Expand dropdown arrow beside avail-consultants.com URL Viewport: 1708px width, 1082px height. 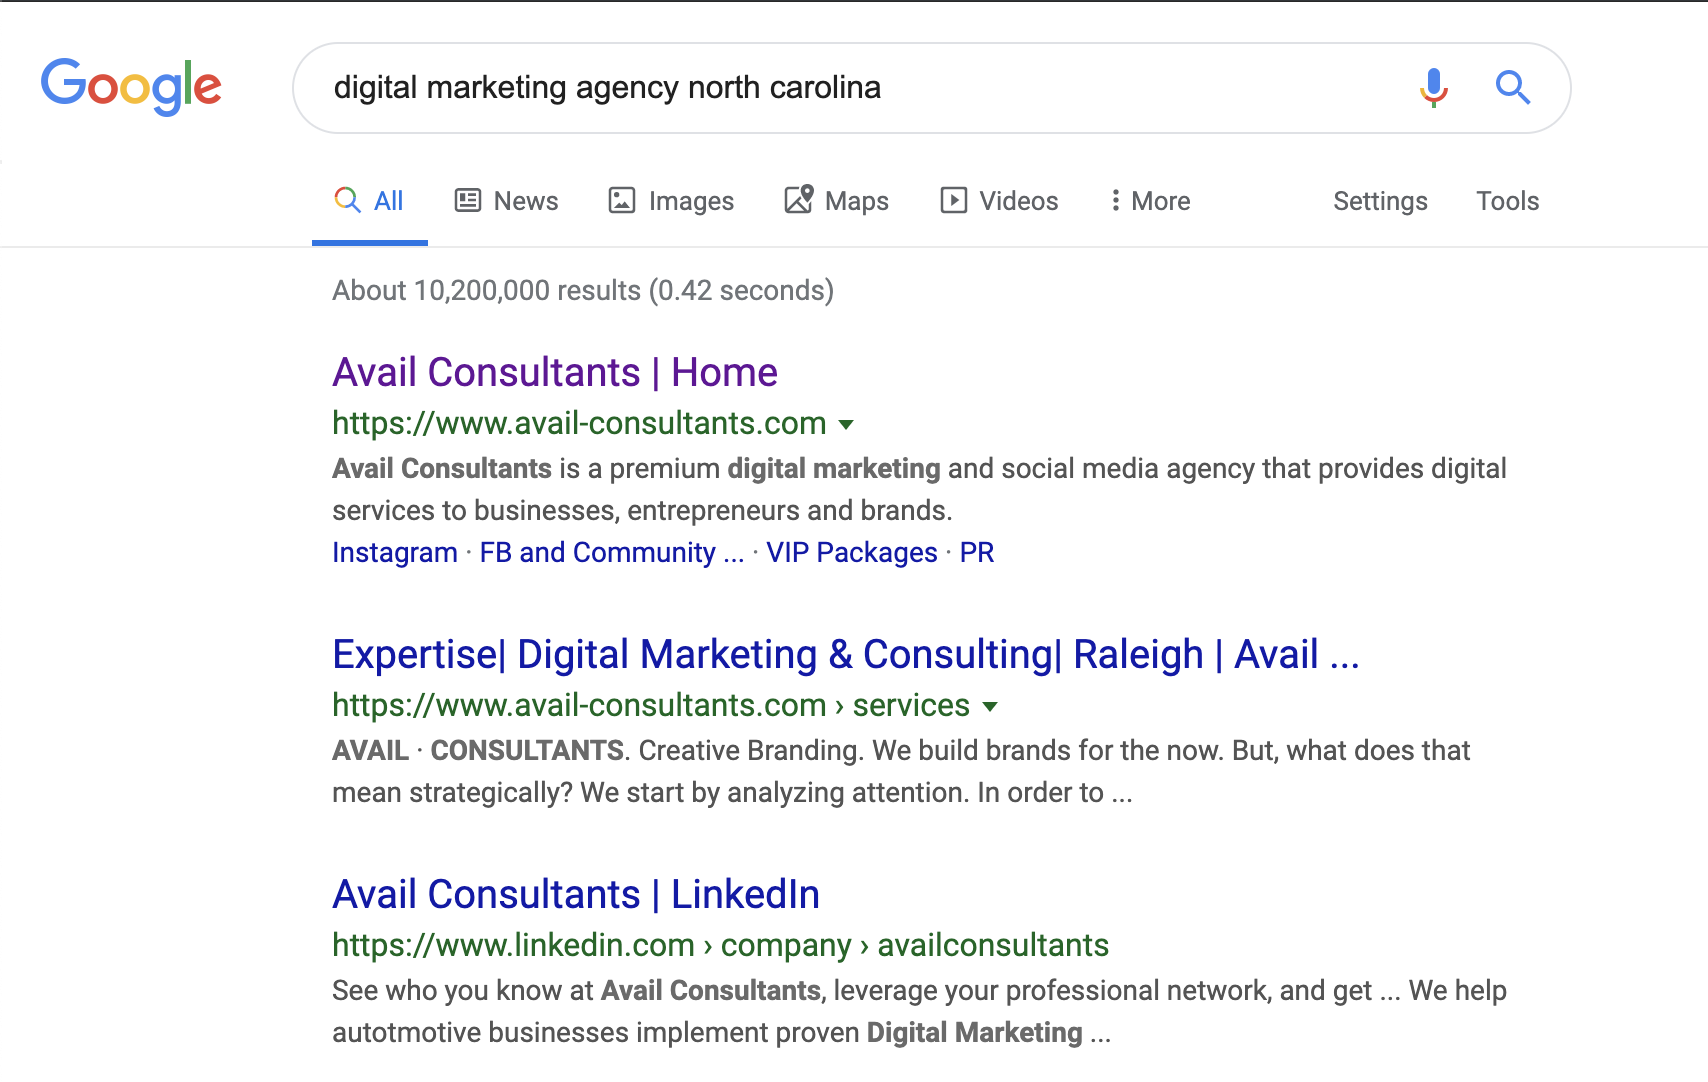click(846, 425)
